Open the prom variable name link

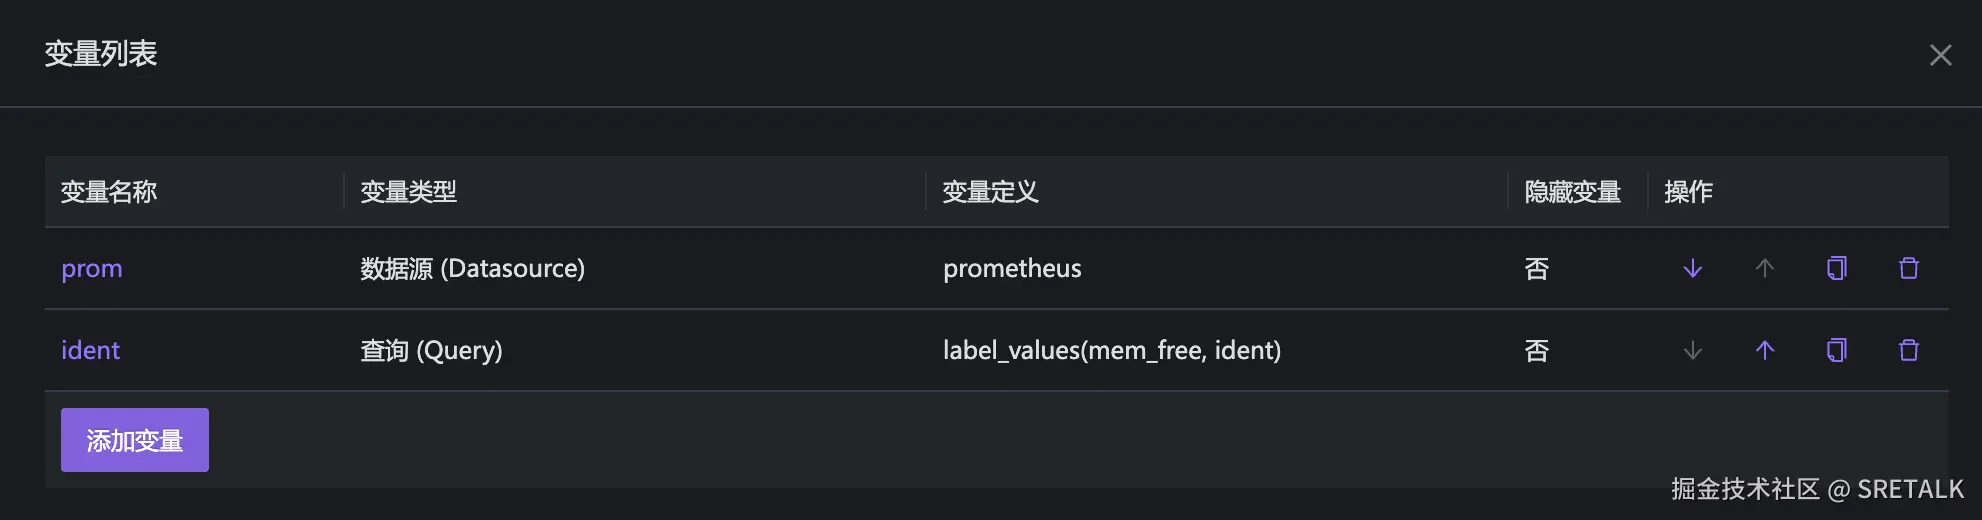[92, 269]
